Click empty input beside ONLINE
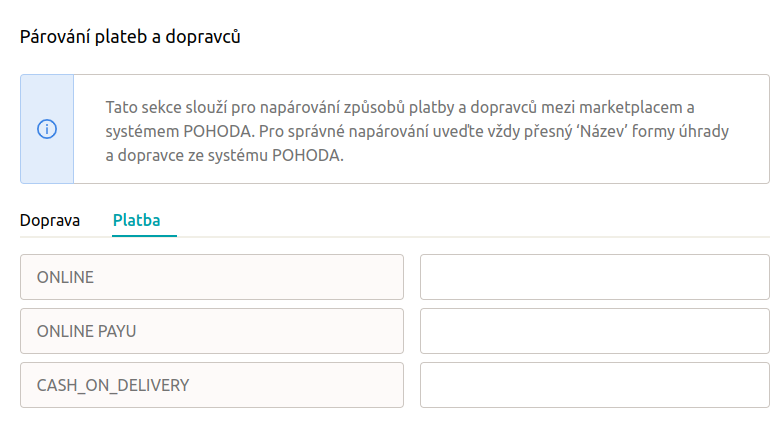Screen dimensions: 784x430 point(594,277)
